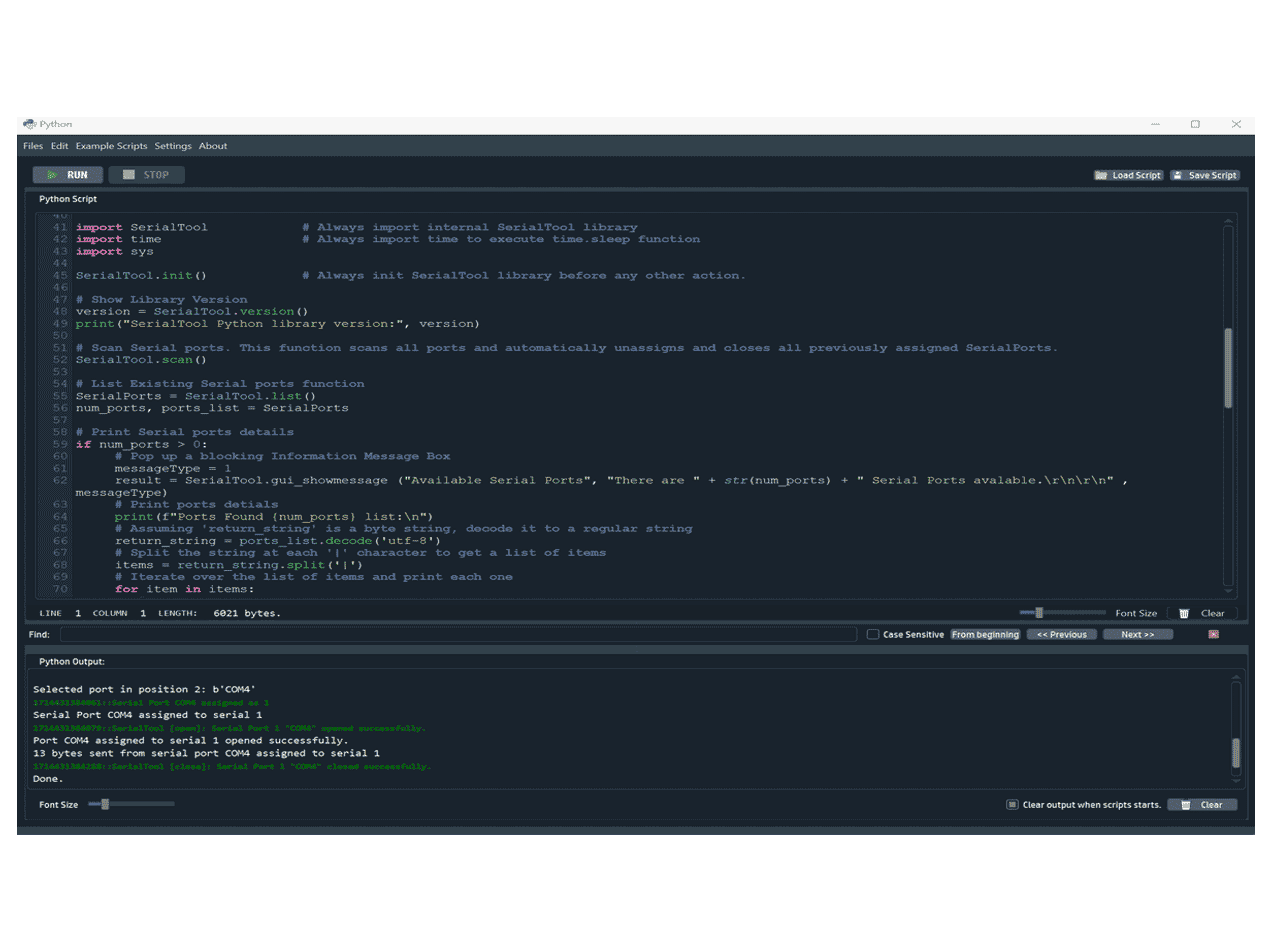This screenshot has width=1270, height=950.
Task: Clear the Python output panel
Action: point(1202,805)
